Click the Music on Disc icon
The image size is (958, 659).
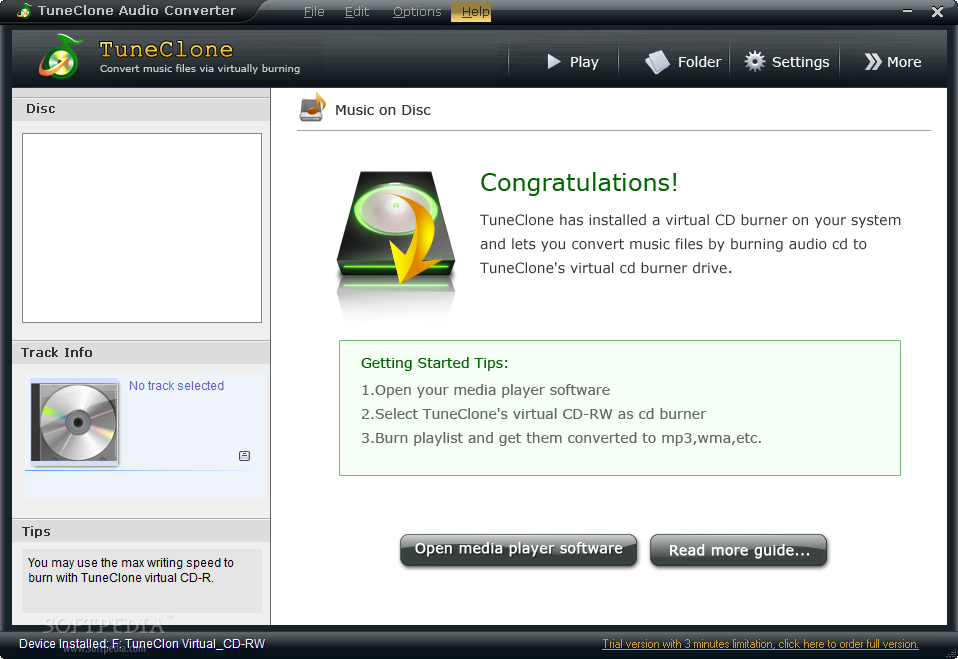313,107
